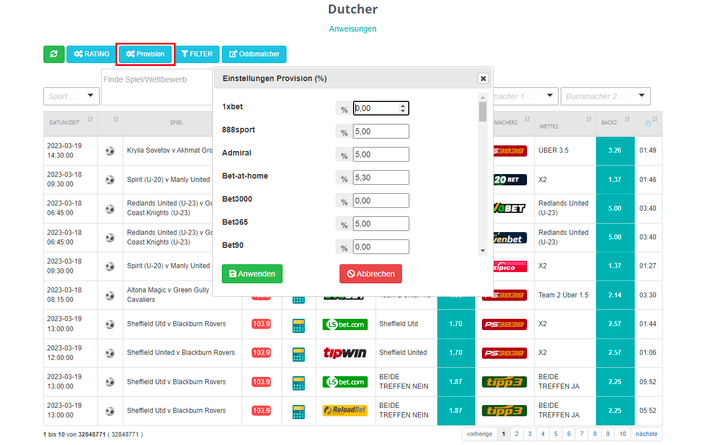Edit the Admiral commission field
The image size is (719, 445).
pos(381,155)
